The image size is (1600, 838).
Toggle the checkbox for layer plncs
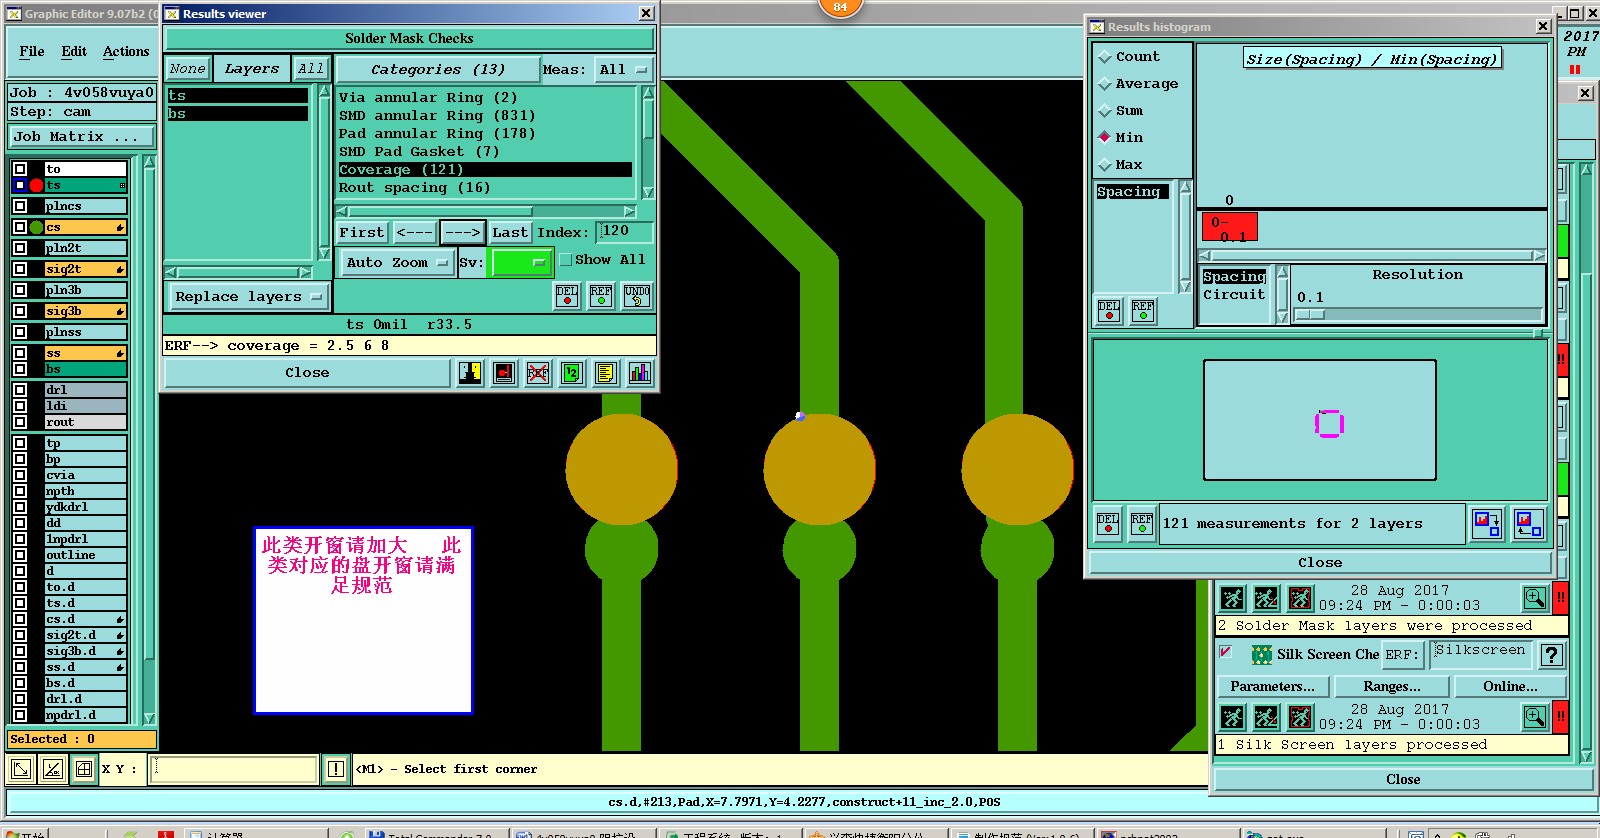20,206
